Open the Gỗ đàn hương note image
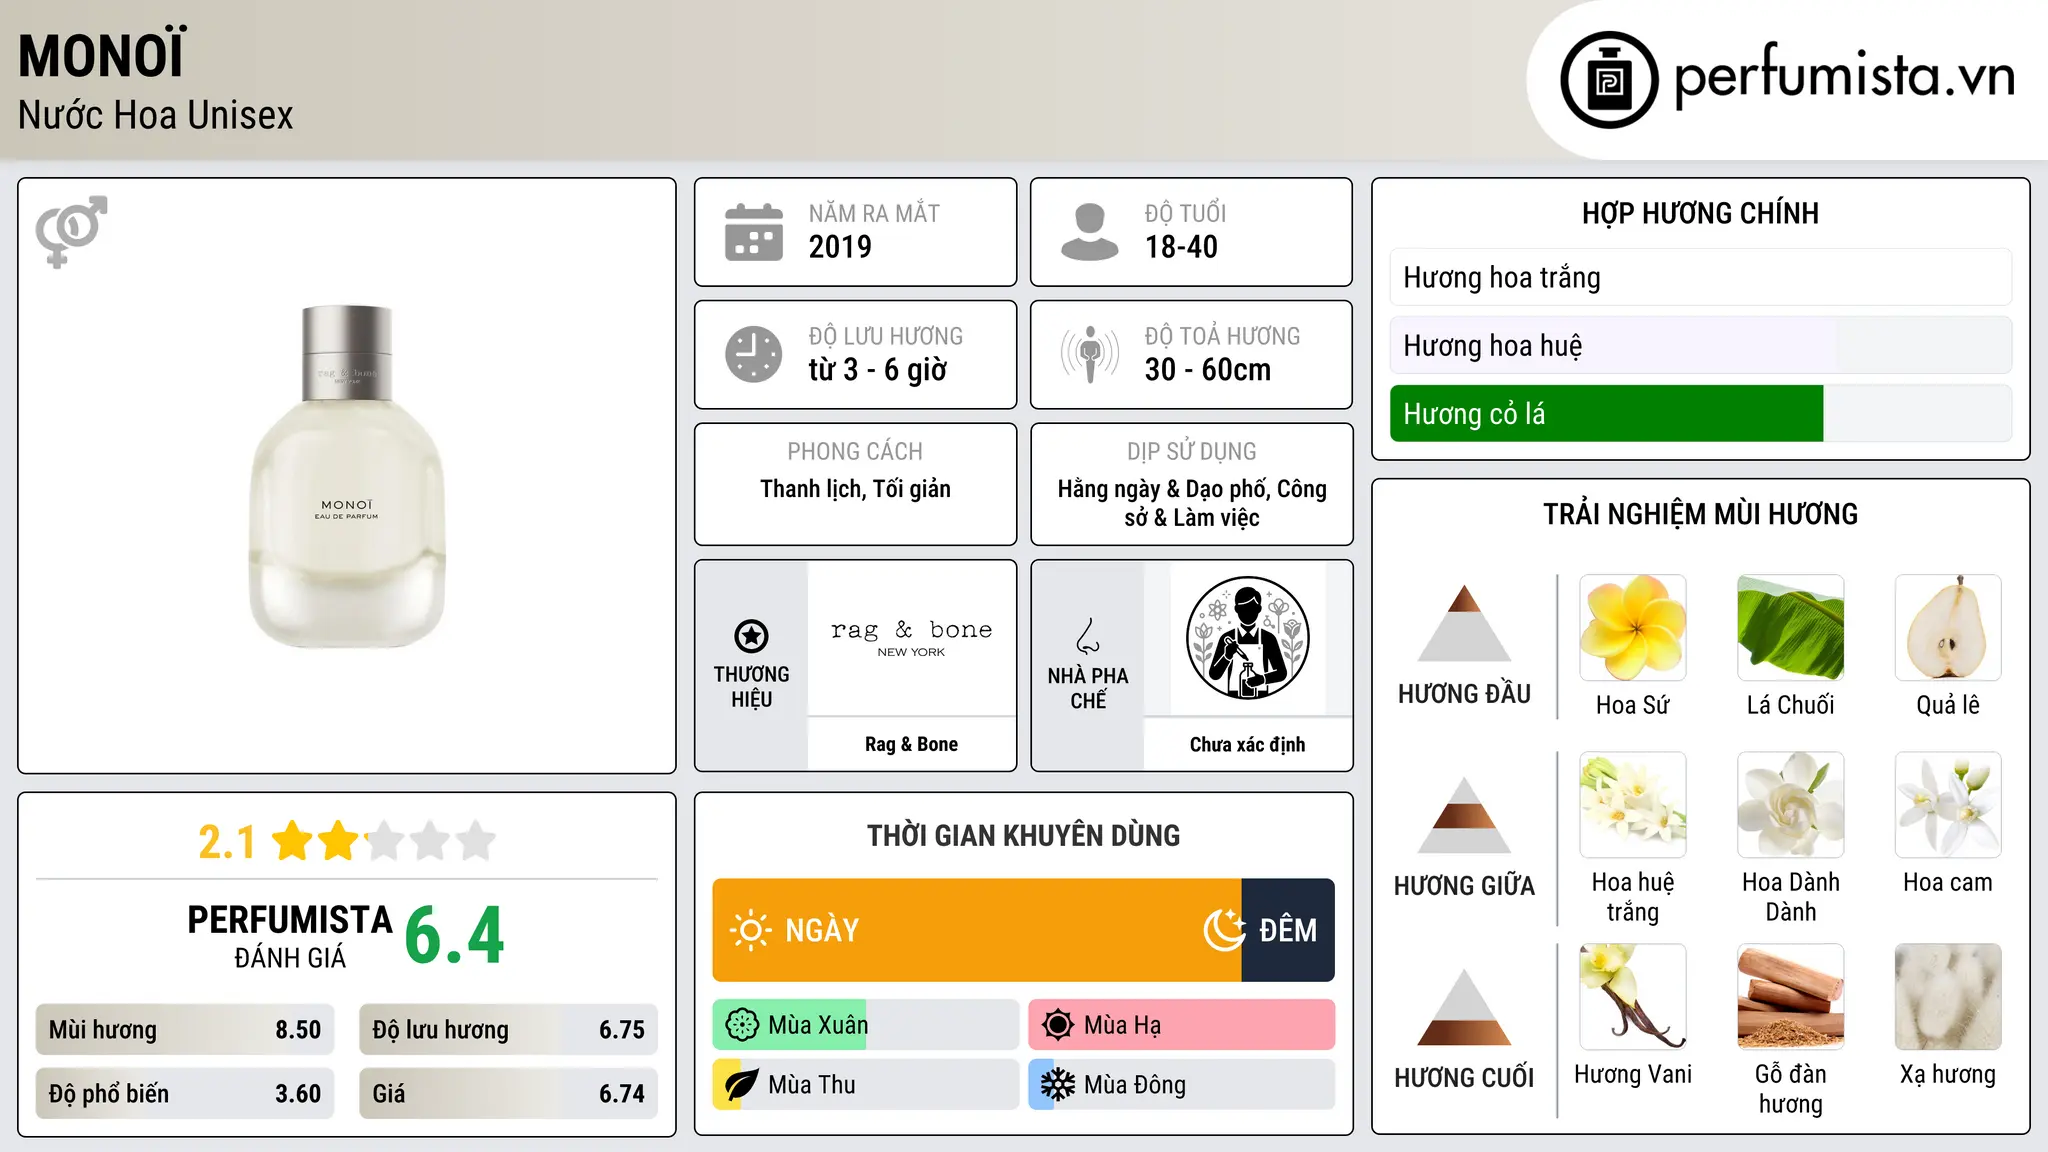The height and width of the screenshot is (1152, 2048). pyautogui.click(x=1791, y=997)
